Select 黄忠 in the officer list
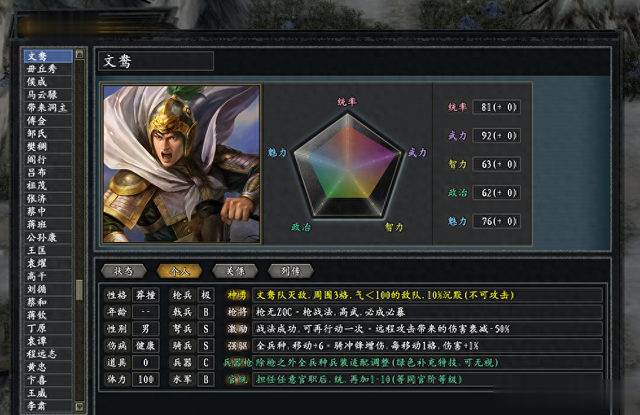The width and height of the screenshot is (640, 415). (48, 367)
